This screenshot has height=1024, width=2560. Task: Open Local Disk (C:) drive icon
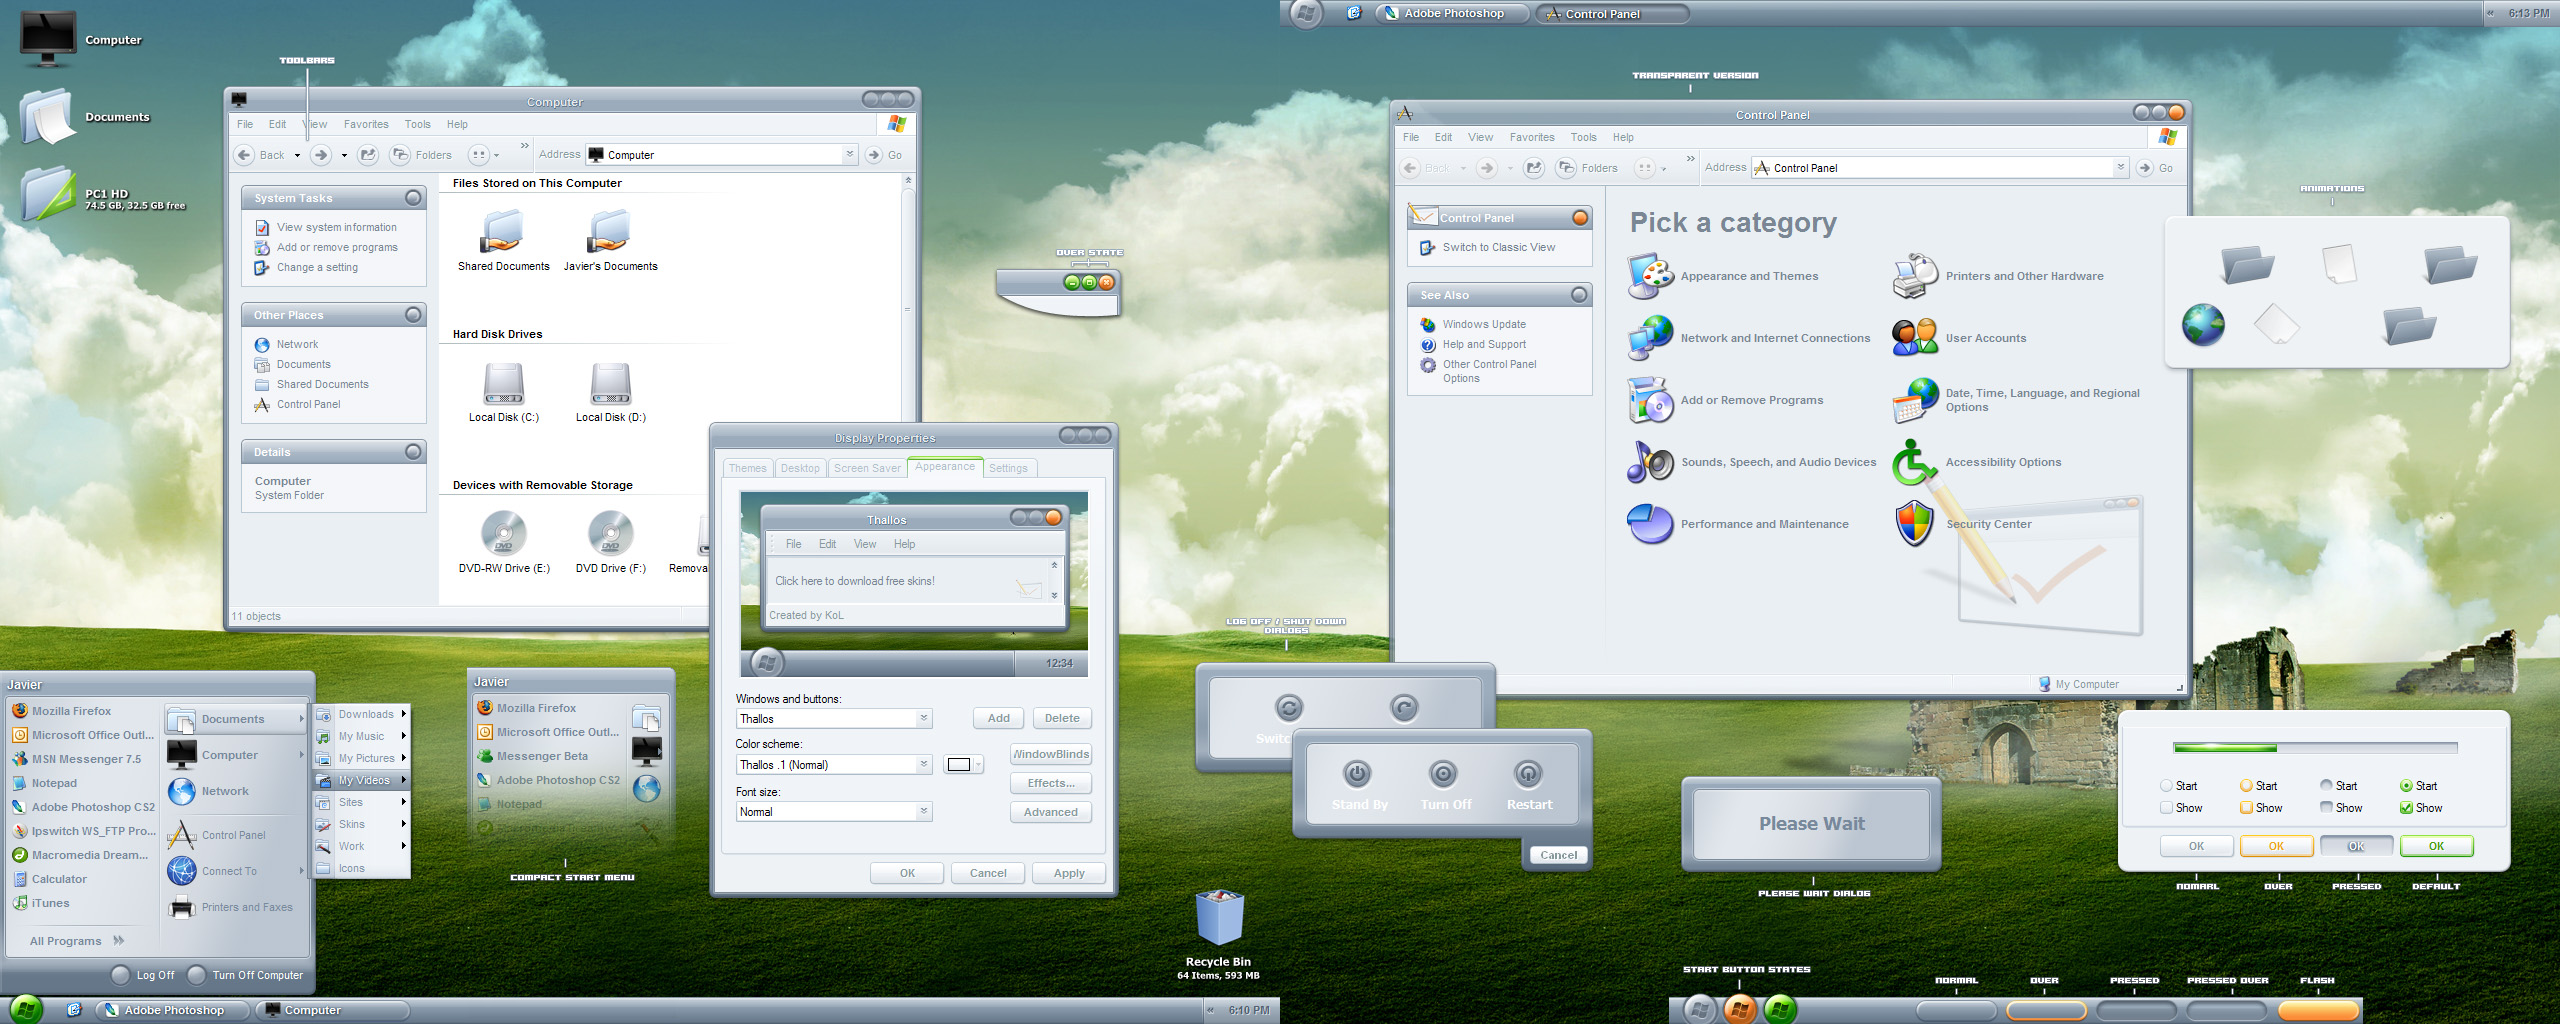pyautogui.click(x=503, y=384)
